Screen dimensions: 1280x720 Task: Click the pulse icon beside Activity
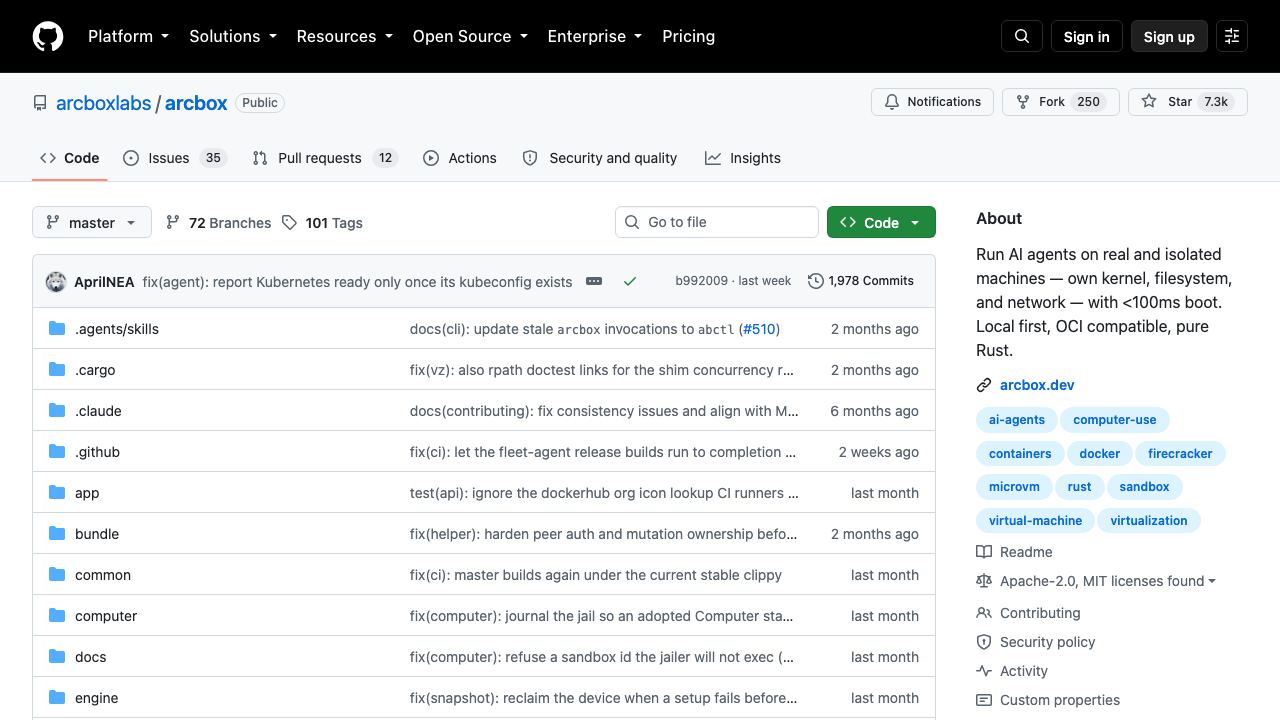[x=984, y=671]
